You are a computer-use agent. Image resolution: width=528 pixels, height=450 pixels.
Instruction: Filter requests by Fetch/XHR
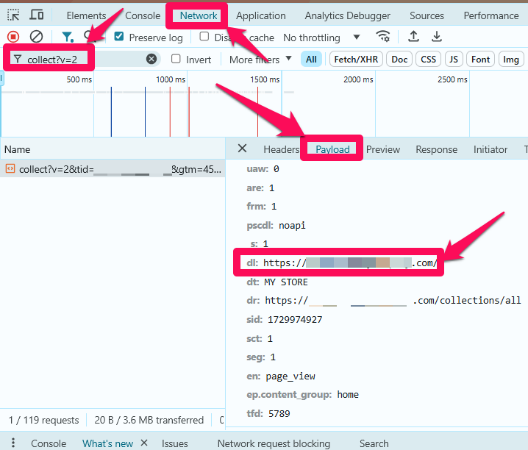click(x=356, y=59)
